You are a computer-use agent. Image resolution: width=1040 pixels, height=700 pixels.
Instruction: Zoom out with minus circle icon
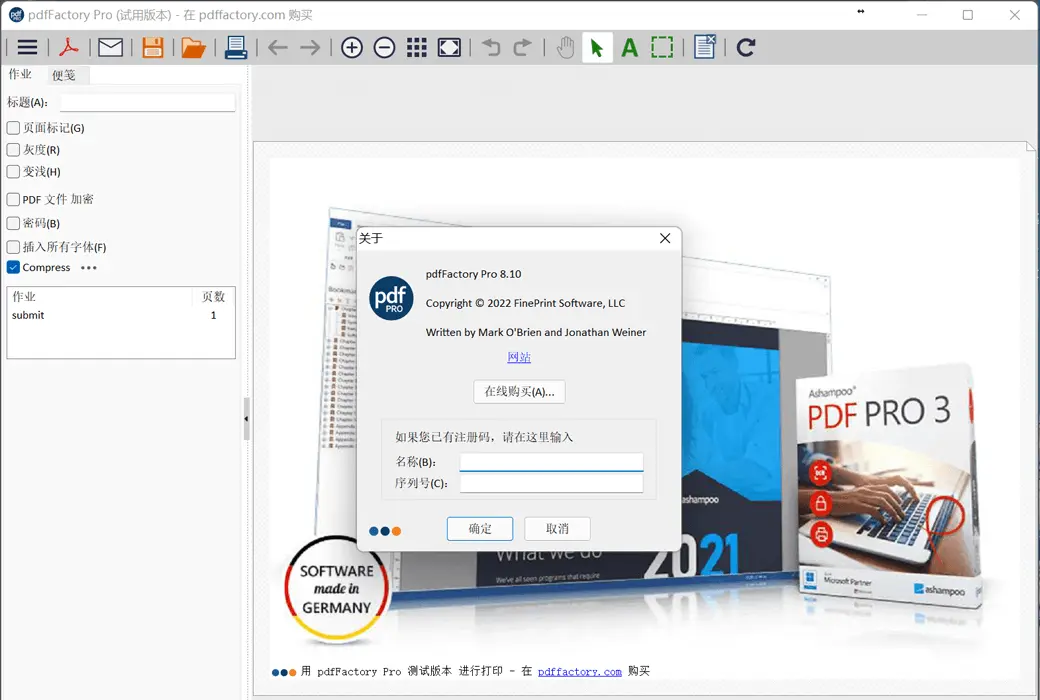(x=384, y=47)
